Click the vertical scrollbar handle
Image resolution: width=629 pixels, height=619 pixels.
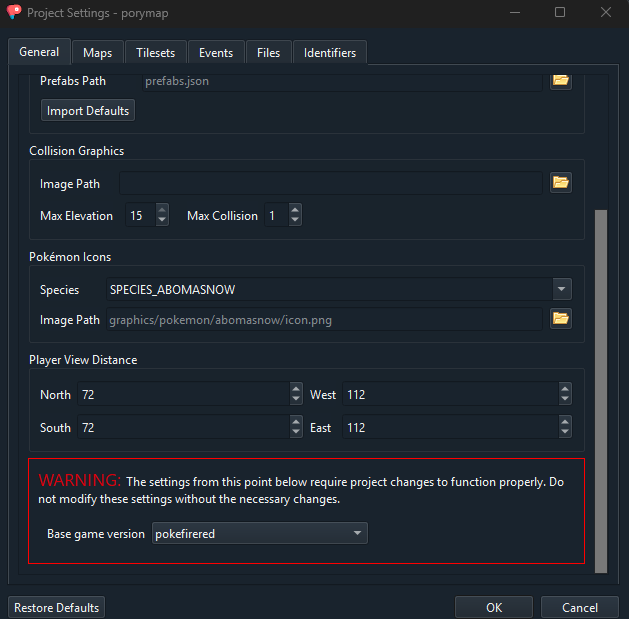tap(600, 390)
